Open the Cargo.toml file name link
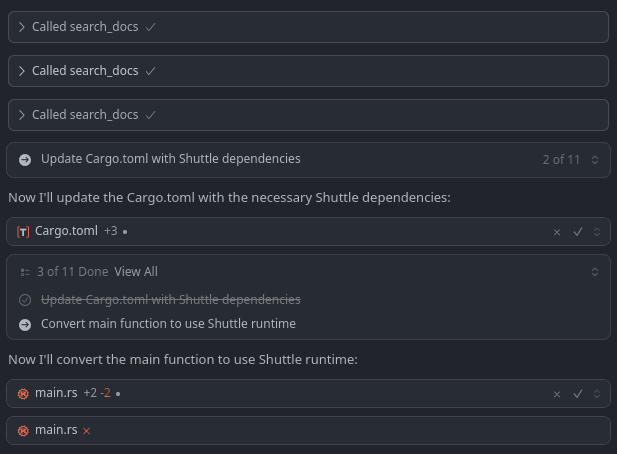Screen dimensions: 617x454 click(66, 232)
